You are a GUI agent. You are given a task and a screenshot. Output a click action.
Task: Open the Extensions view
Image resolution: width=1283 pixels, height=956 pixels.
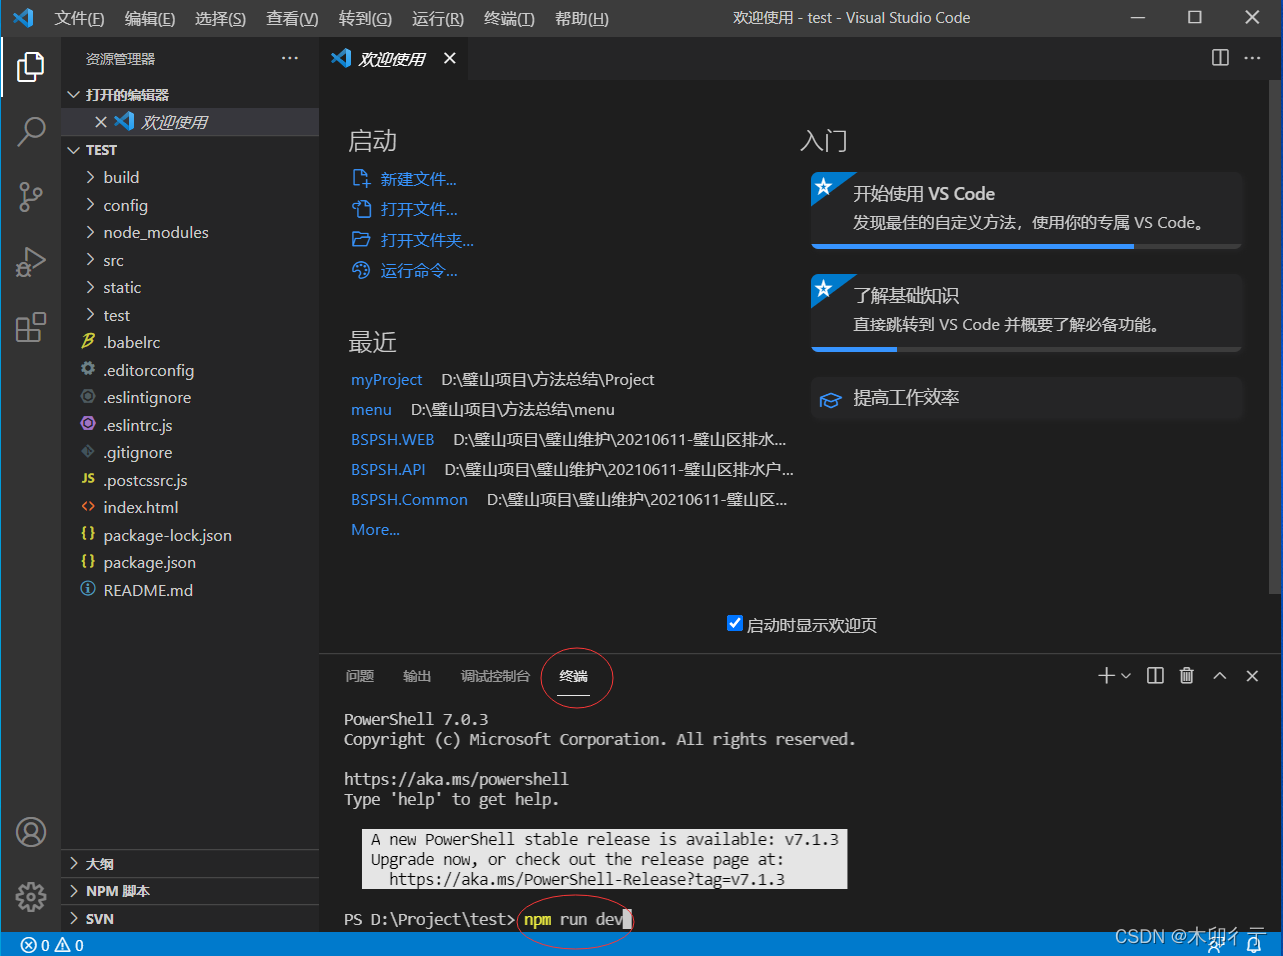[31, 327]
